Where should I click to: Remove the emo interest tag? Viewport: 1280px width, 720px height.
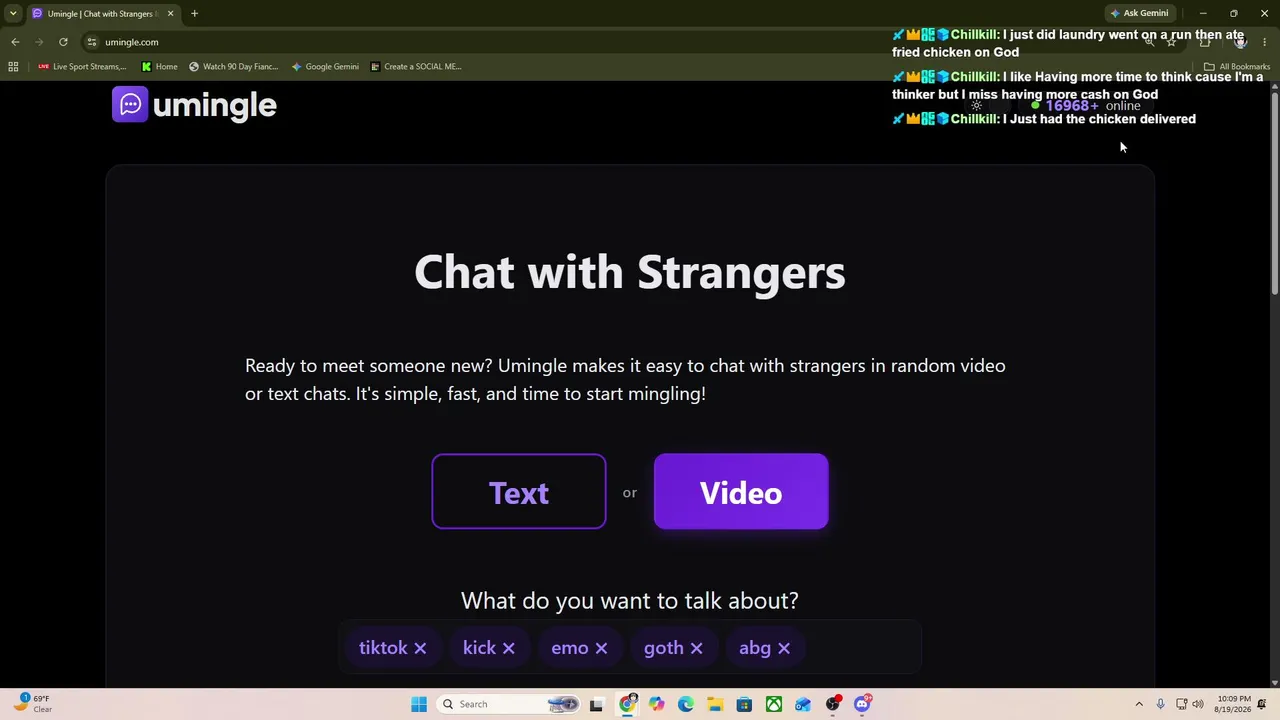click(601, 648)
